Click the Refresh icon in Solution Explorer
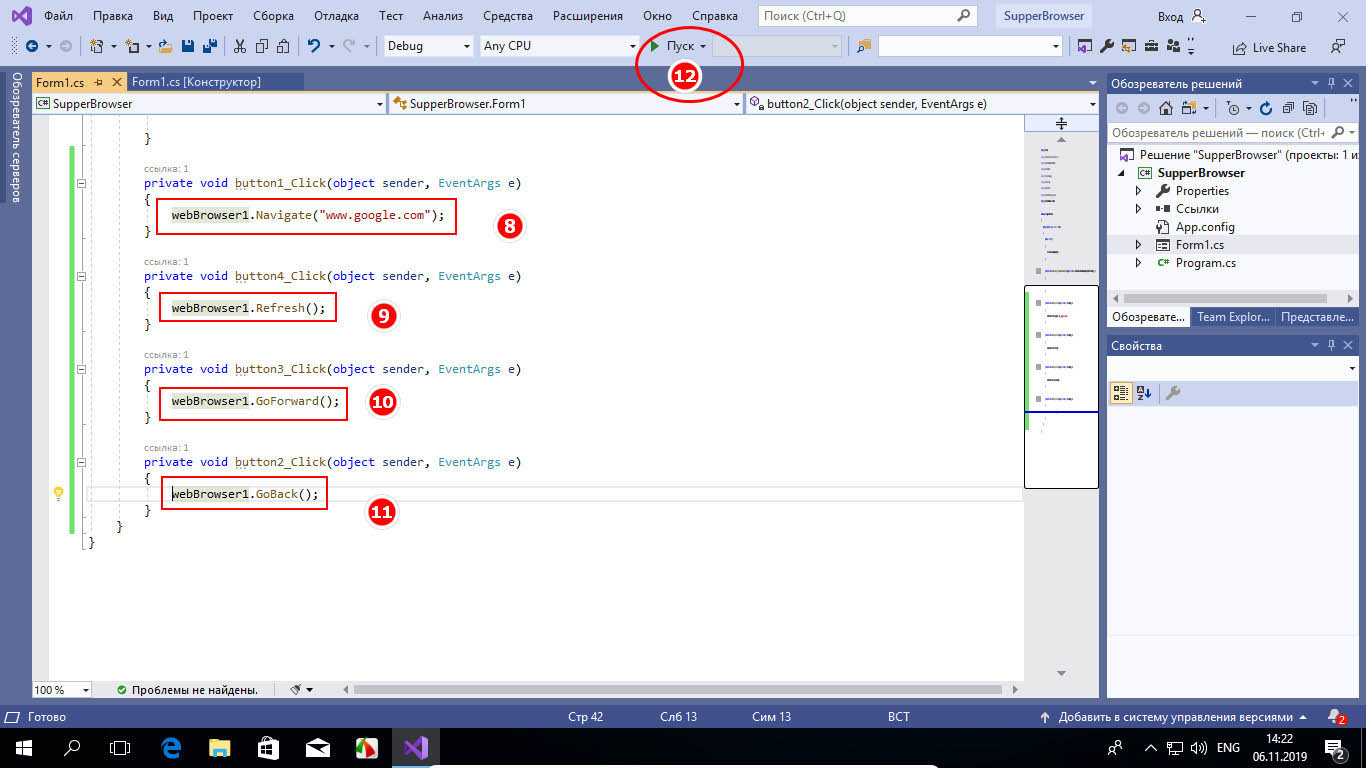Image resolution: width=1366 pixels, height=768 pixels. 1266,108
